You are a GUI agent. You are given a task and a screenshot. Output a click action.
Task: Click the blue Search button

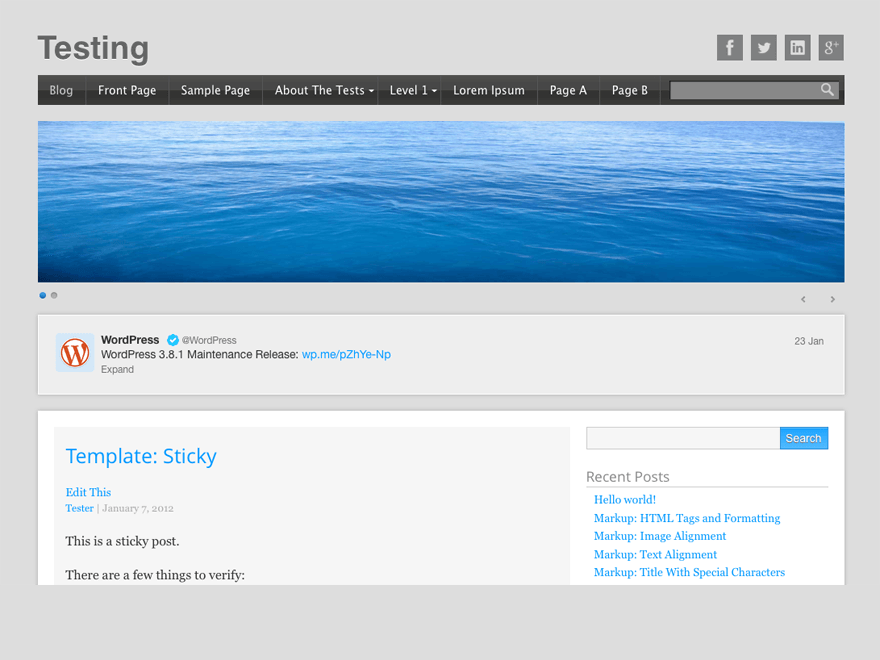pyautogui.click(x=804, y=438)
